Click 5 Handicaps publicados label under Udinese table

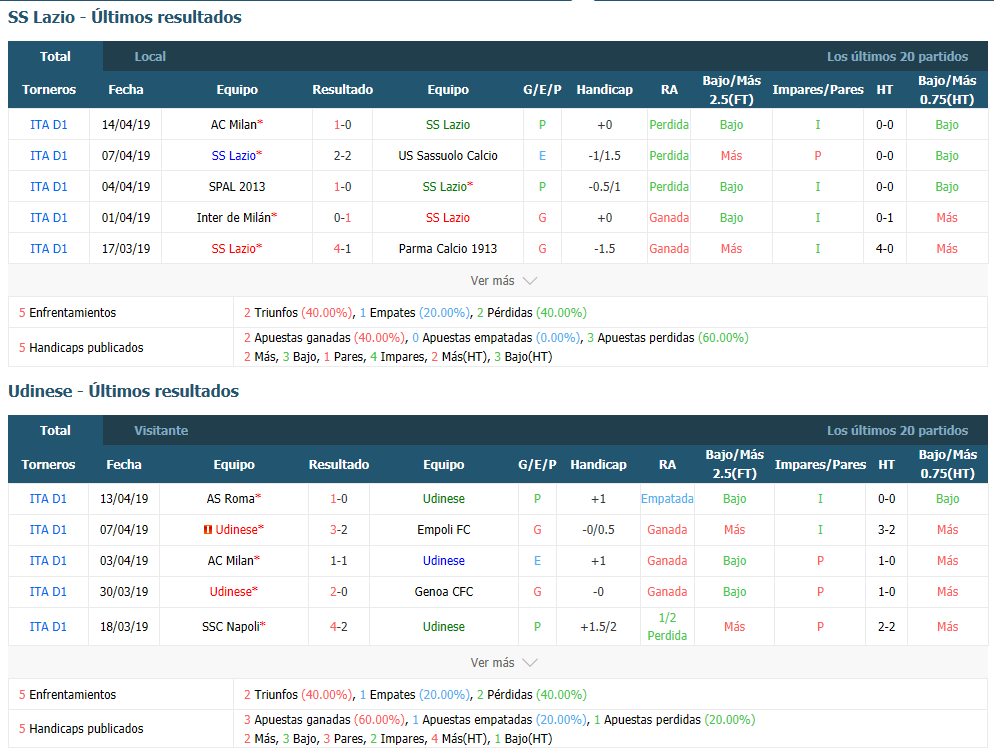(81, 729)
